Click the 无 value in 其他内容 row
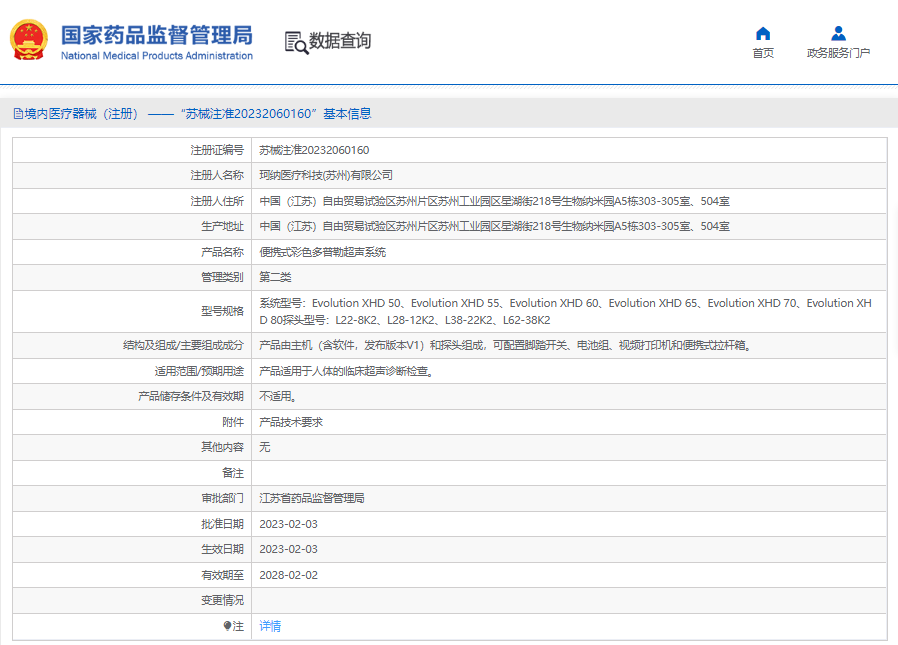This screenshot has height=645, width=898. point(265,447)
